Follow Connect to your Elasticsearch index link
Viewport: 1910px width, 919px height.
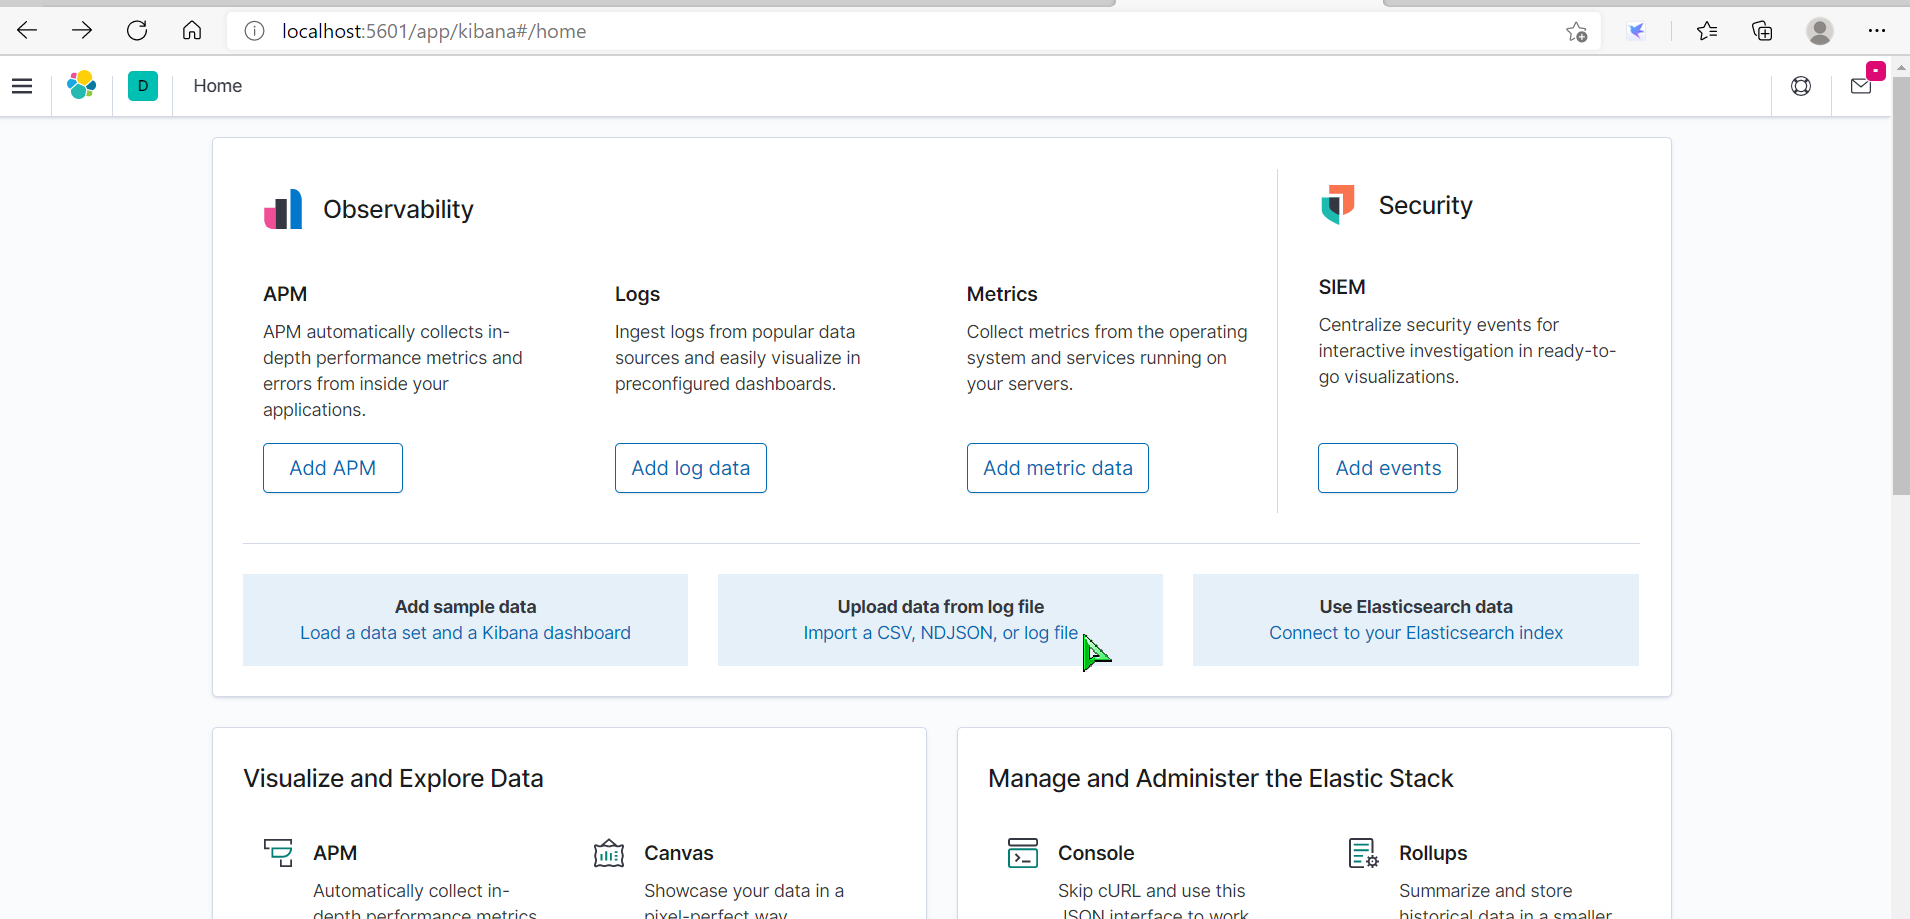(1415, 633)
